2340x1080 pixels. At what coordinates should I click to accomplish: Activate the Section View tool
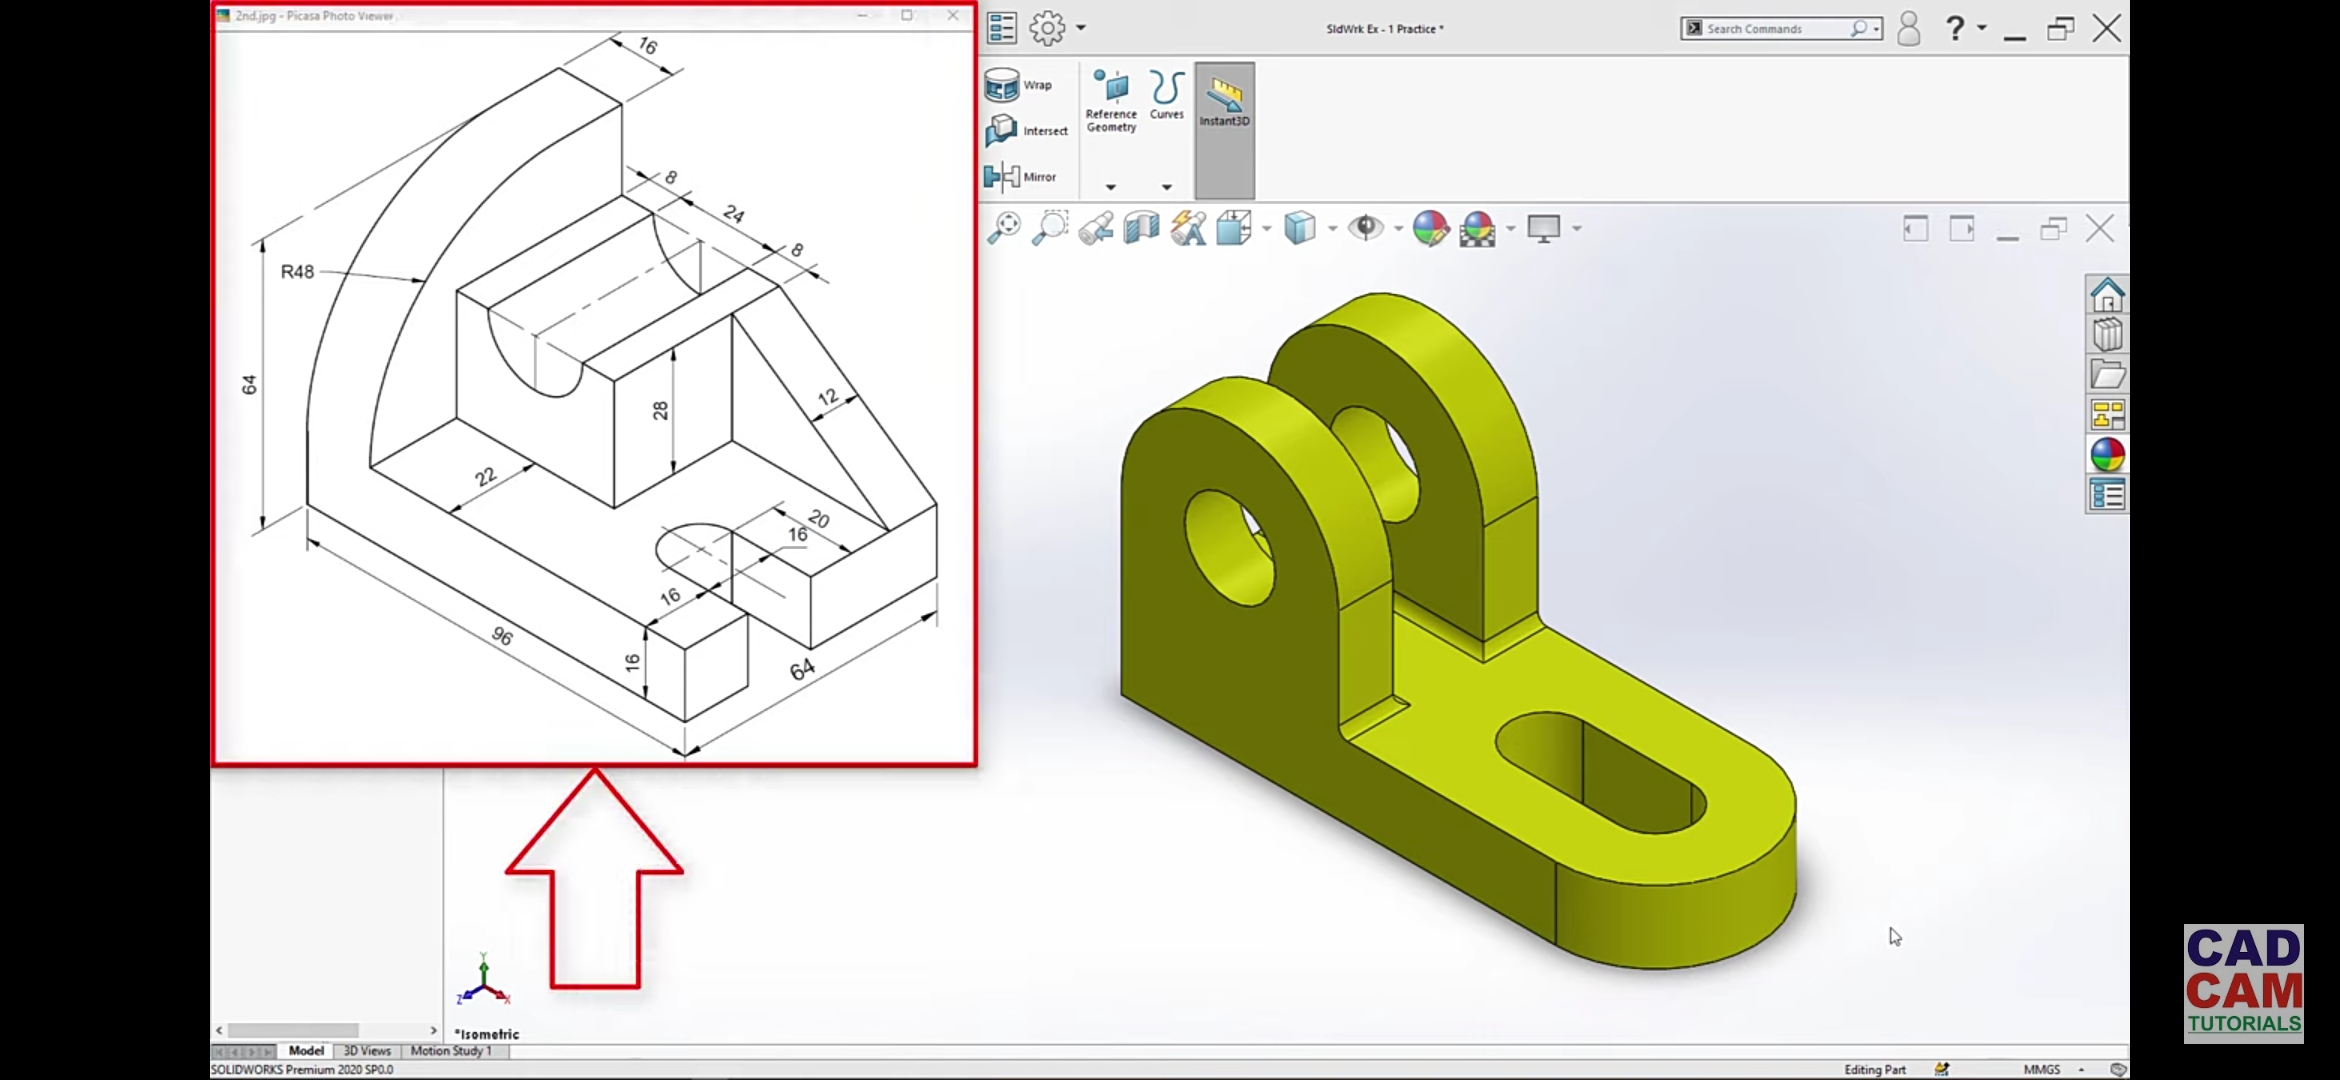1141,228
